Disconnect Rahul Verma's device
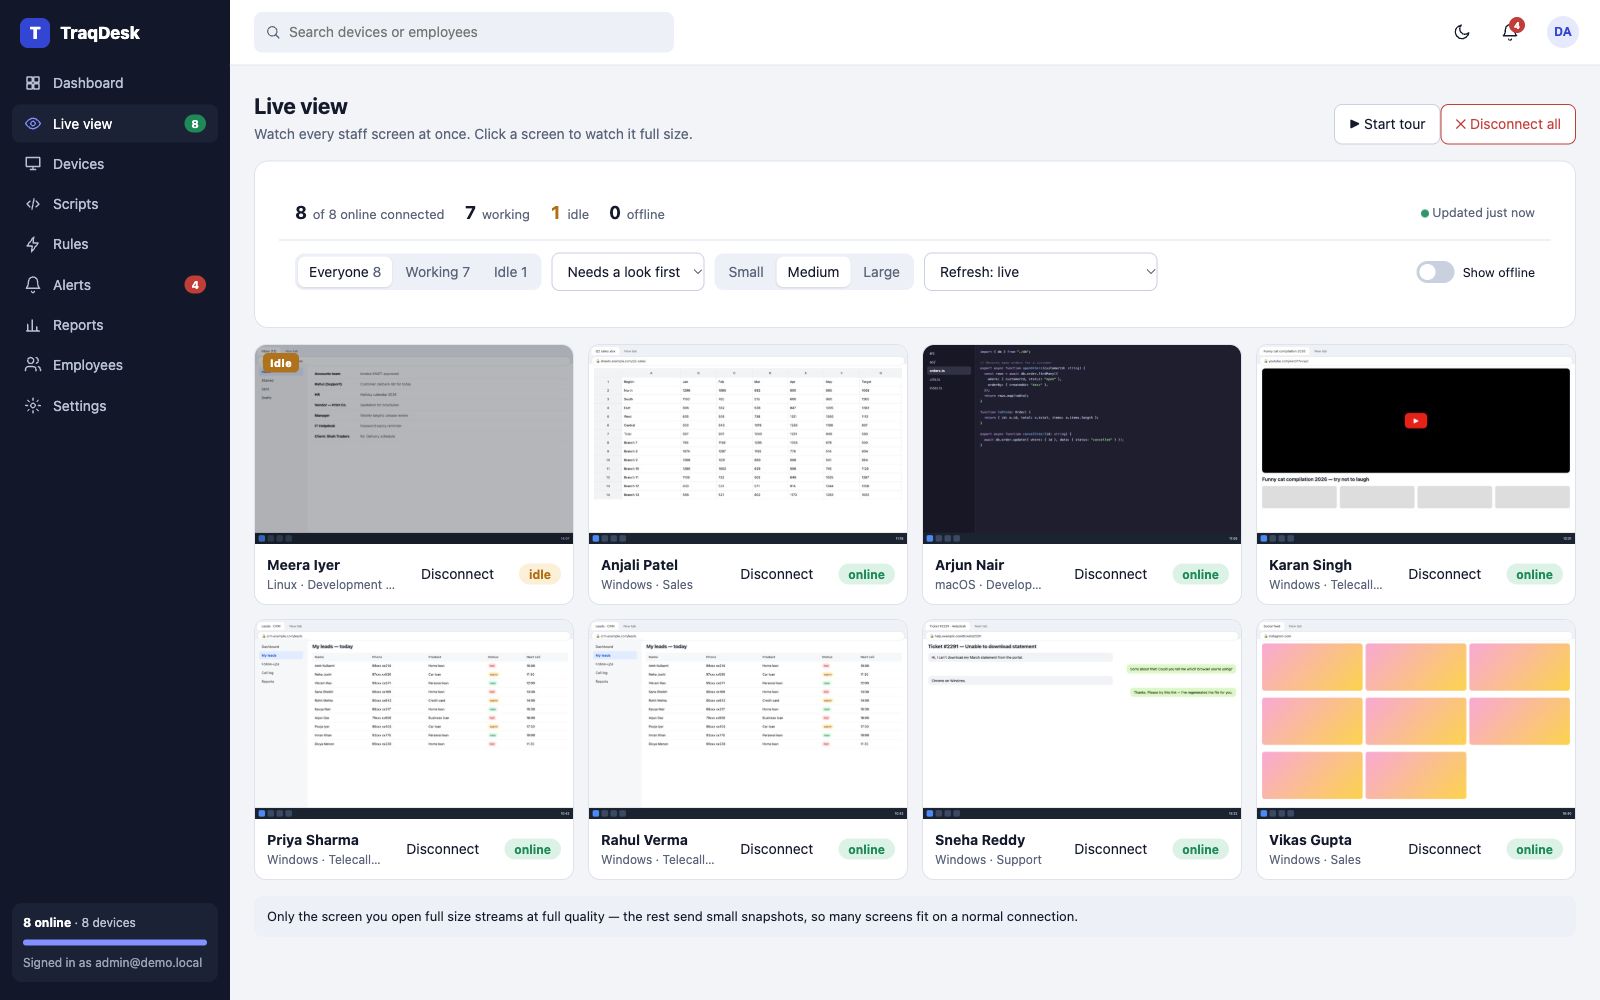 coord(776,849)
